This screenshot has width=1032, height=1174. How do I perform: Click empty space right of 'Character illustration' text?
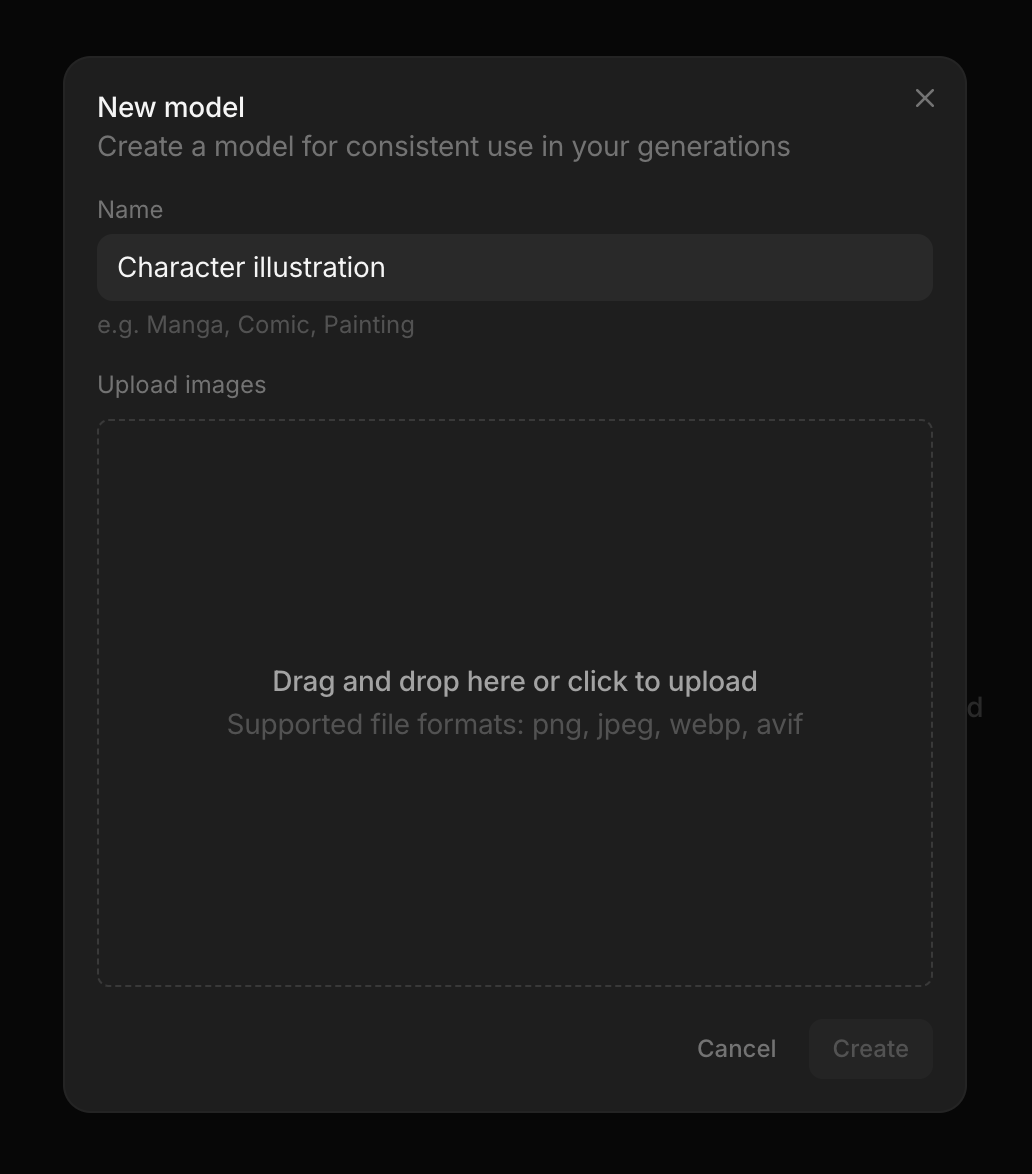tap(660, 268)
